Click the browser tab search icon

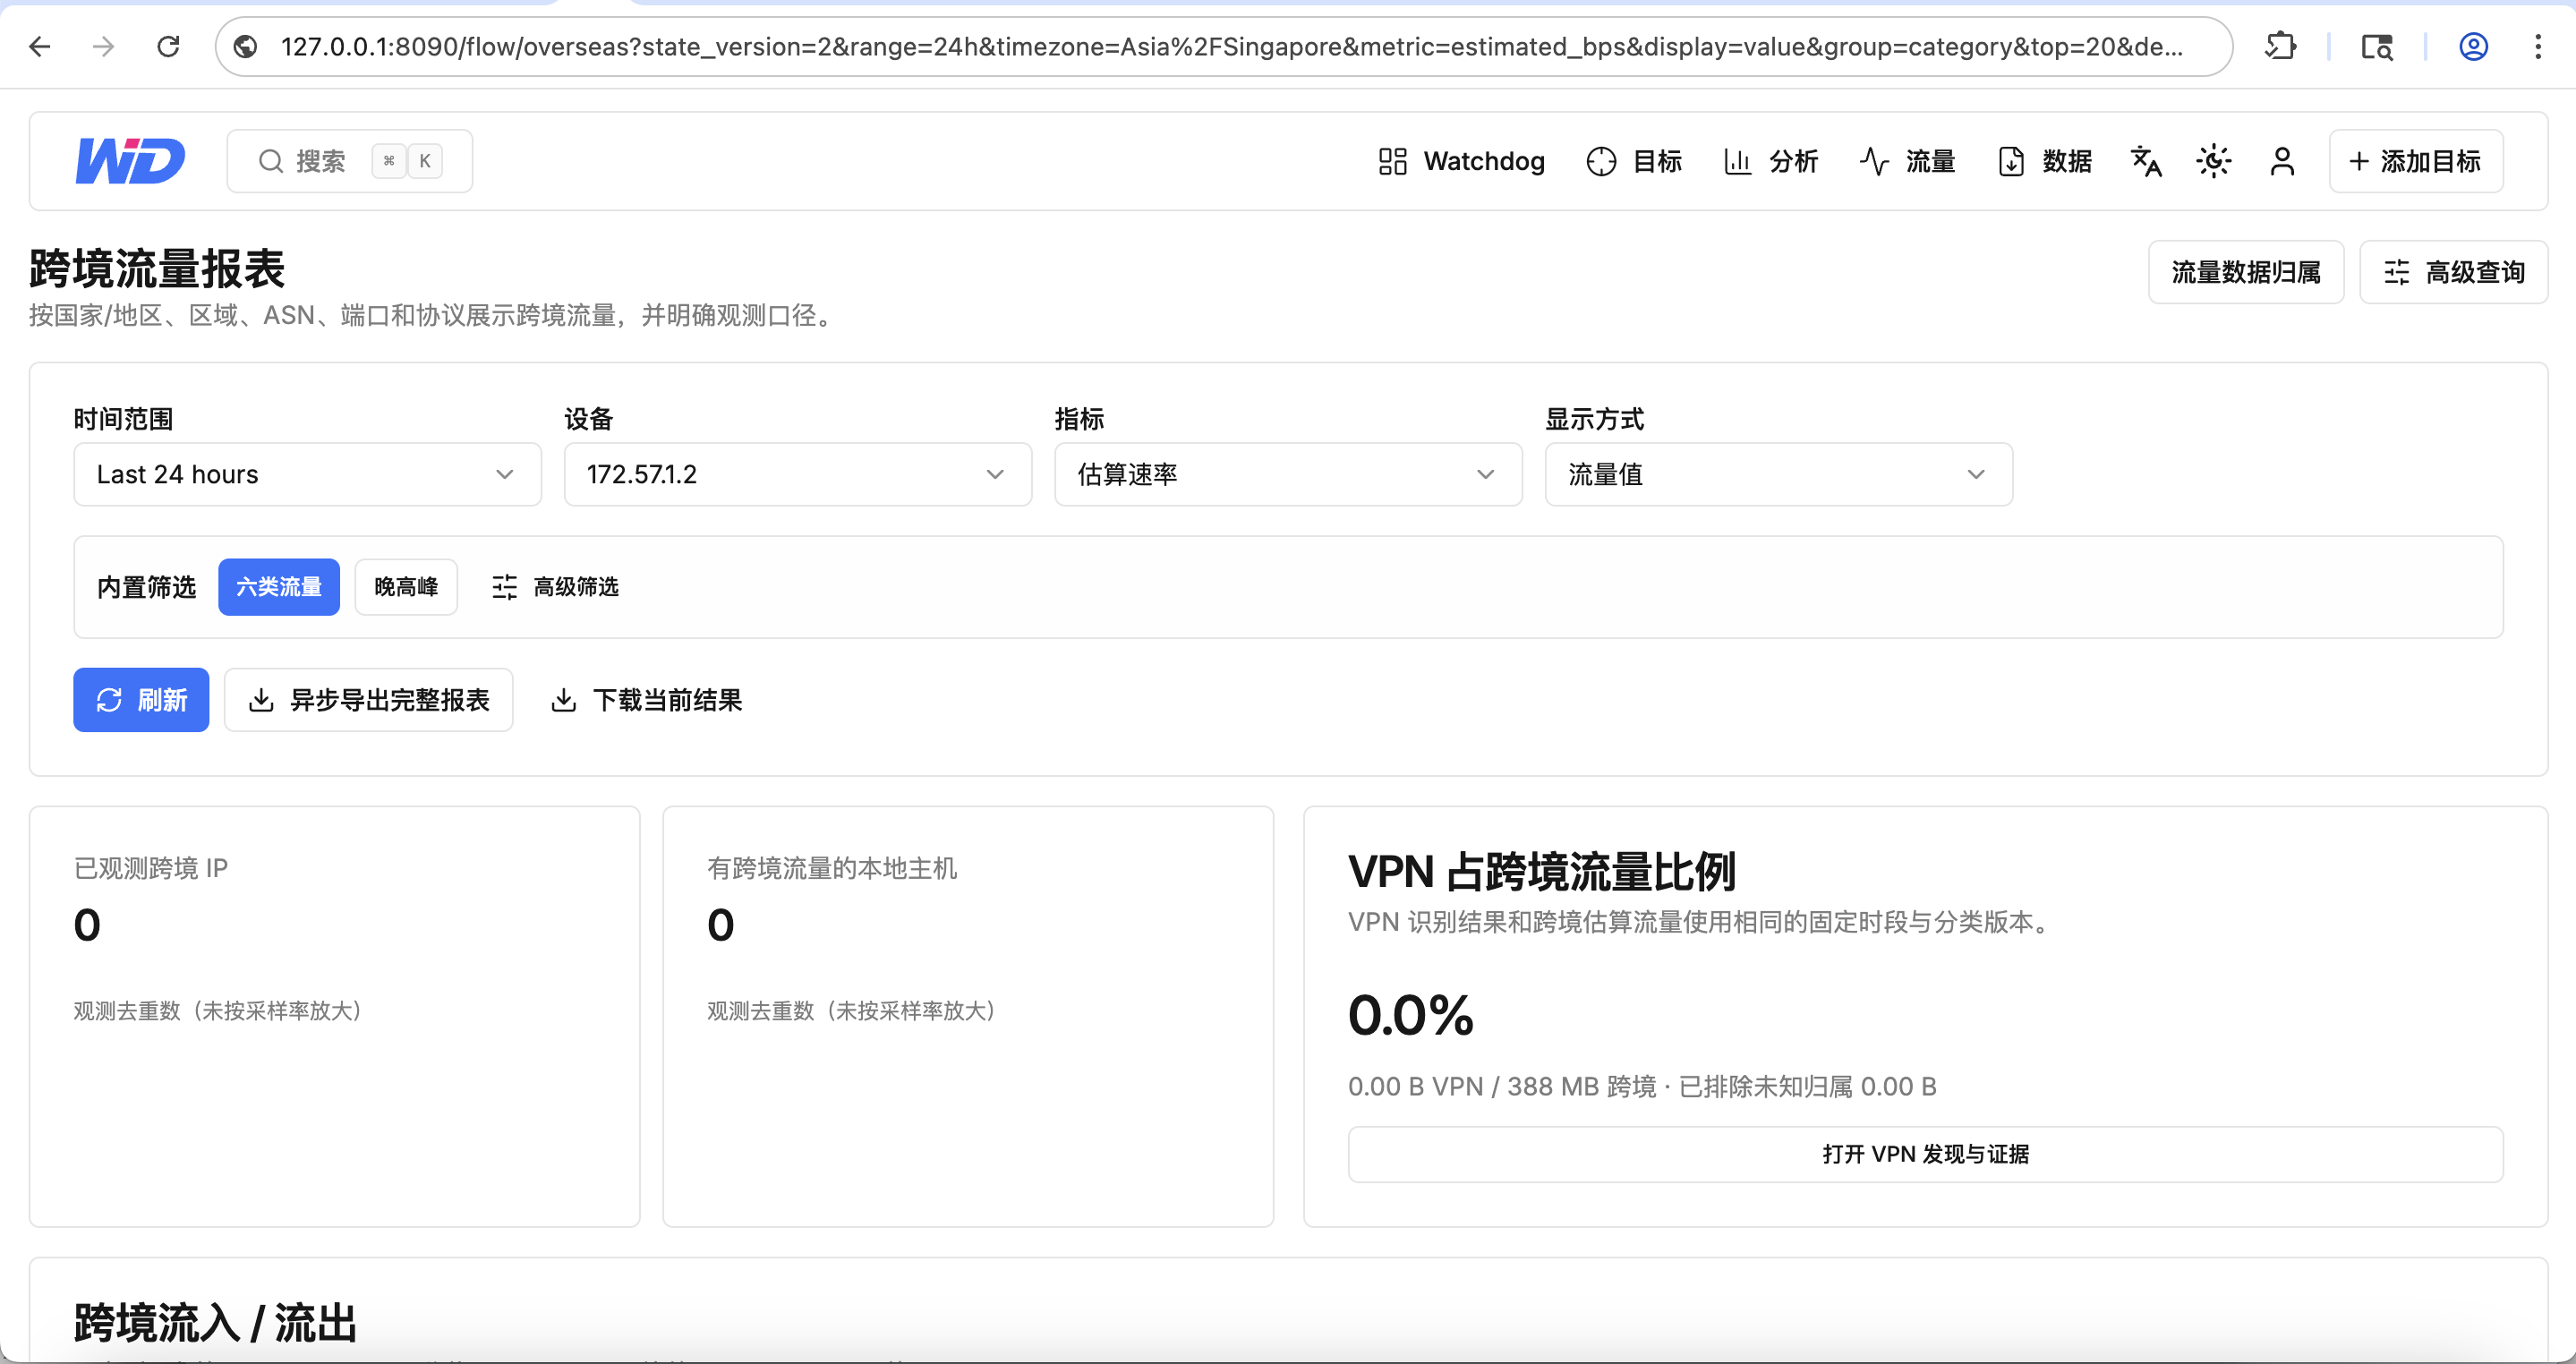(x=2377, y=46)
